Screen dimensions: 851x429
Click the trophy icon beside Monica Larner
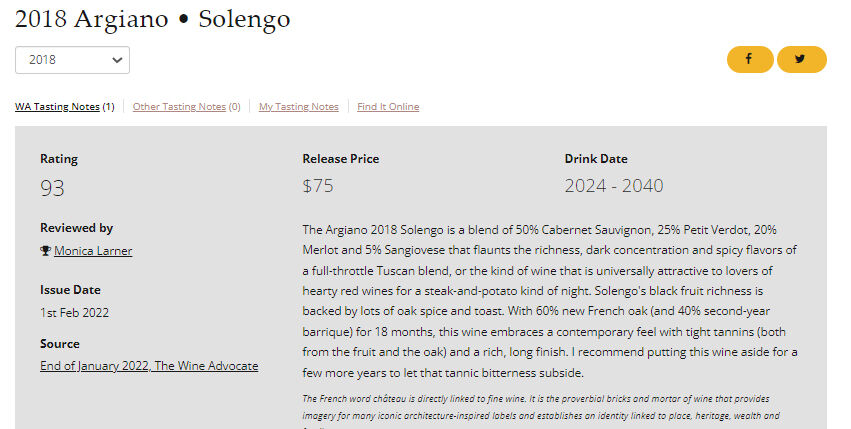click(45, 251)
